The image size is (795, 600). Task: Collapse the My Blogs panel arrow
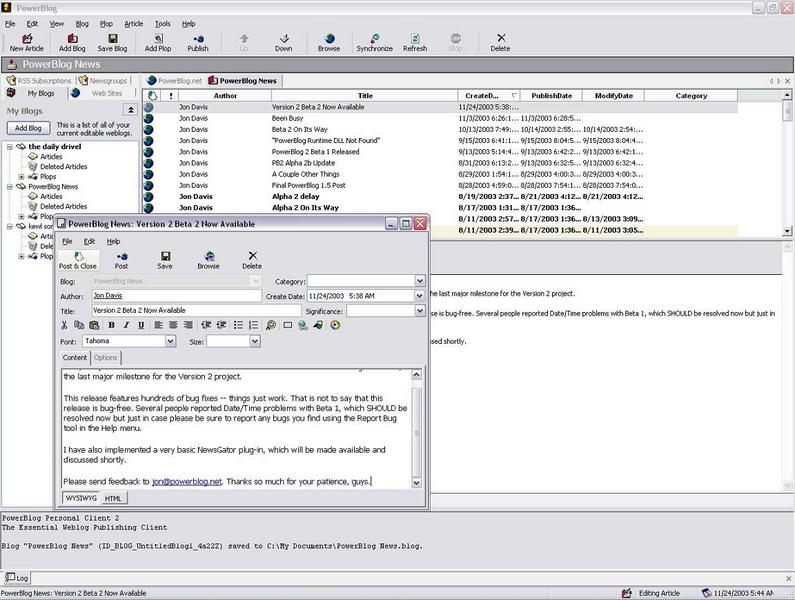(x=130, y=110)
